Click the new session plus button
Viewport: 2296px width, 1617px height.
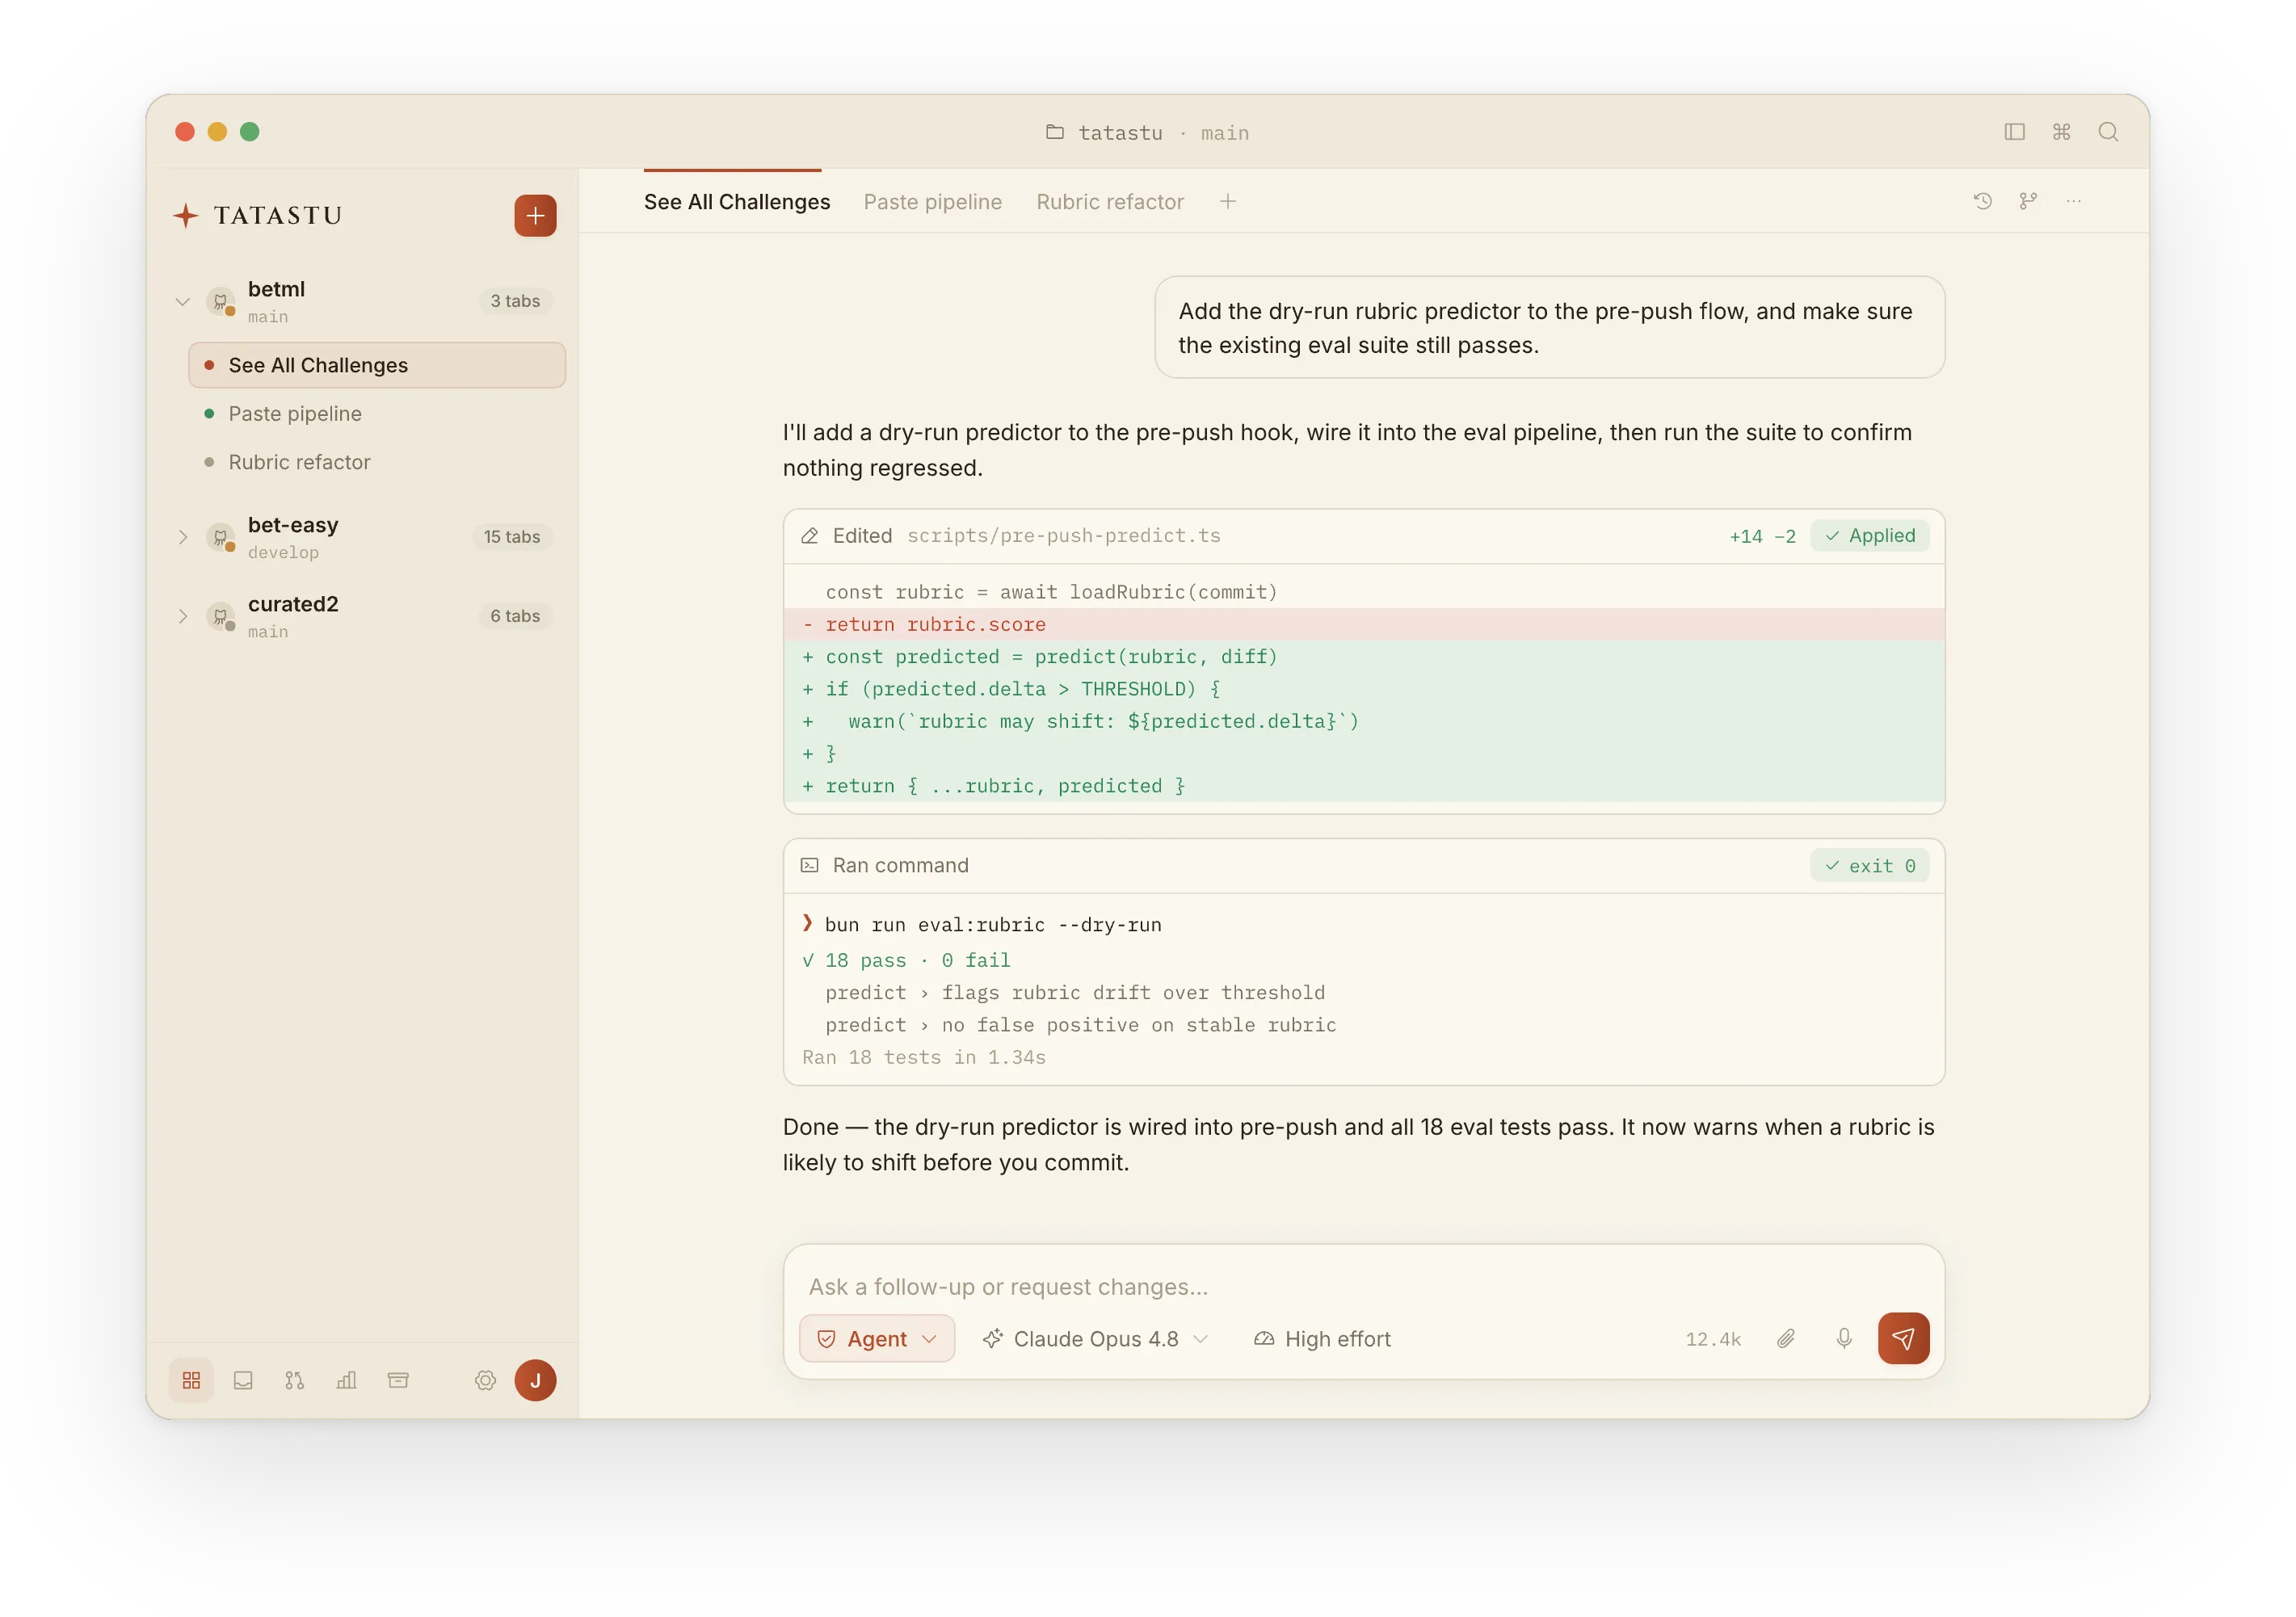click(x=535, y=215)
